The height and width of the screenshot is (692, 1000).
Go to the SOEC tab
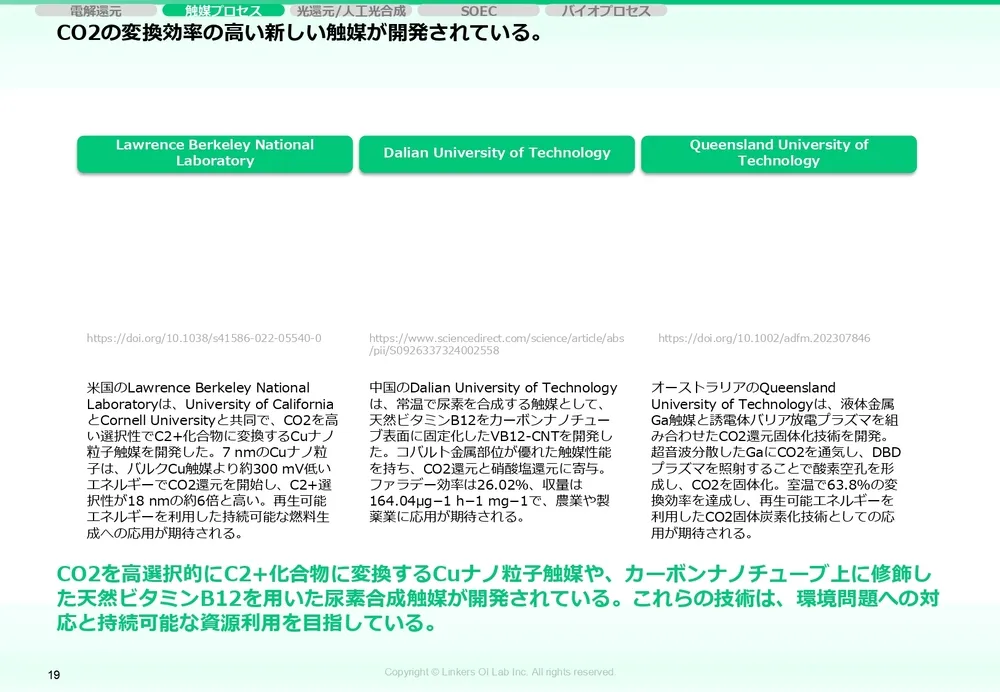[x=478, y=11]
